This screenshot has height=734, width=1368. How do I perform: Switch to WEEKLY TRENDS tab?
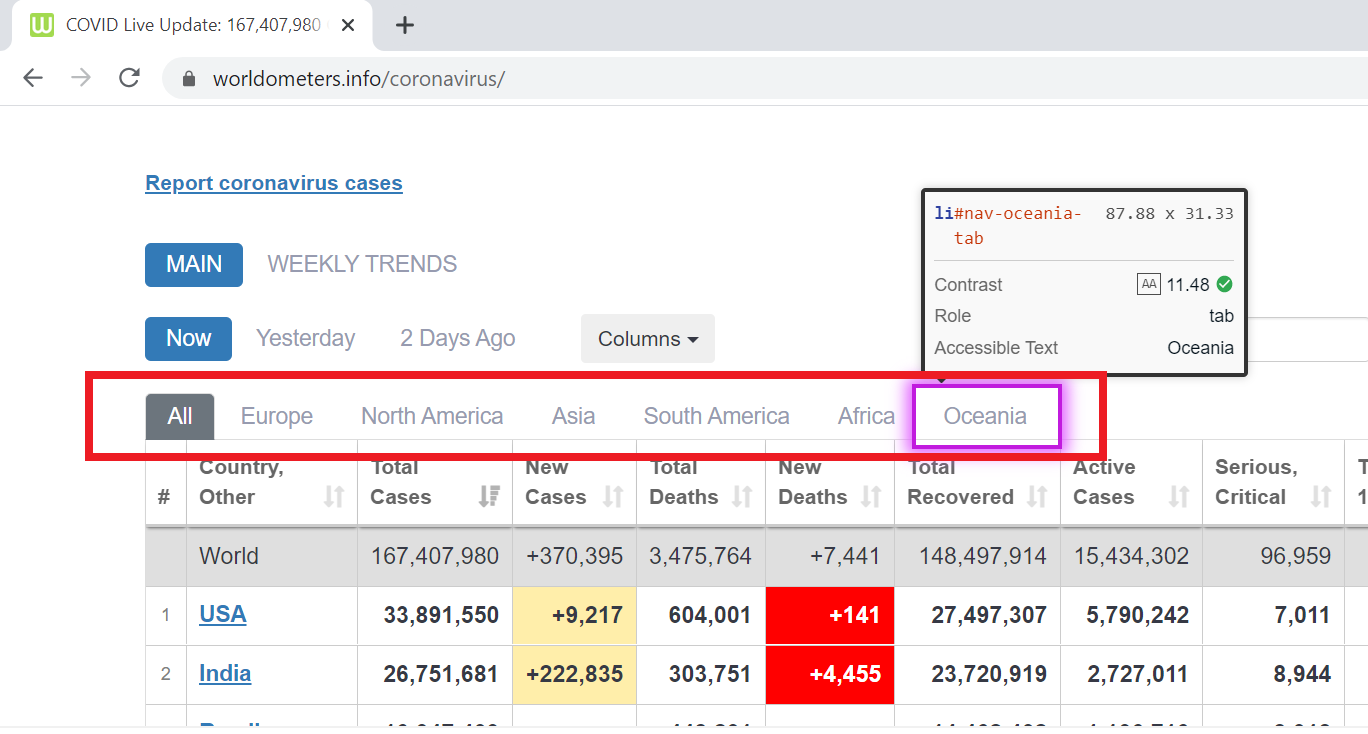tap(362, 265)
